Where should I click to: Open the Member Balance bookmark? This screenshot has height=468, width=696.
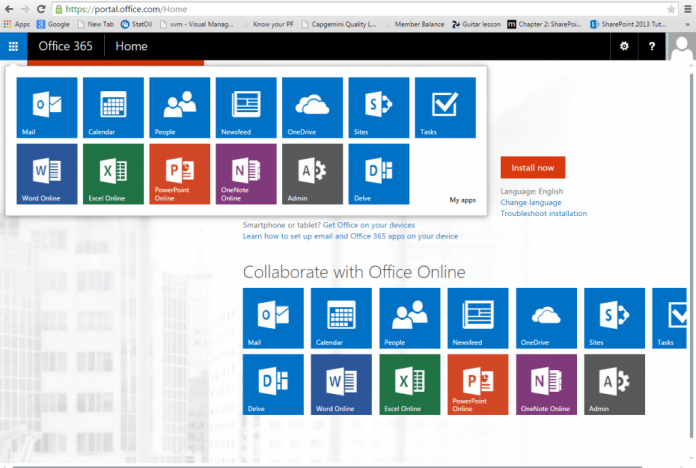click(415, 24)
